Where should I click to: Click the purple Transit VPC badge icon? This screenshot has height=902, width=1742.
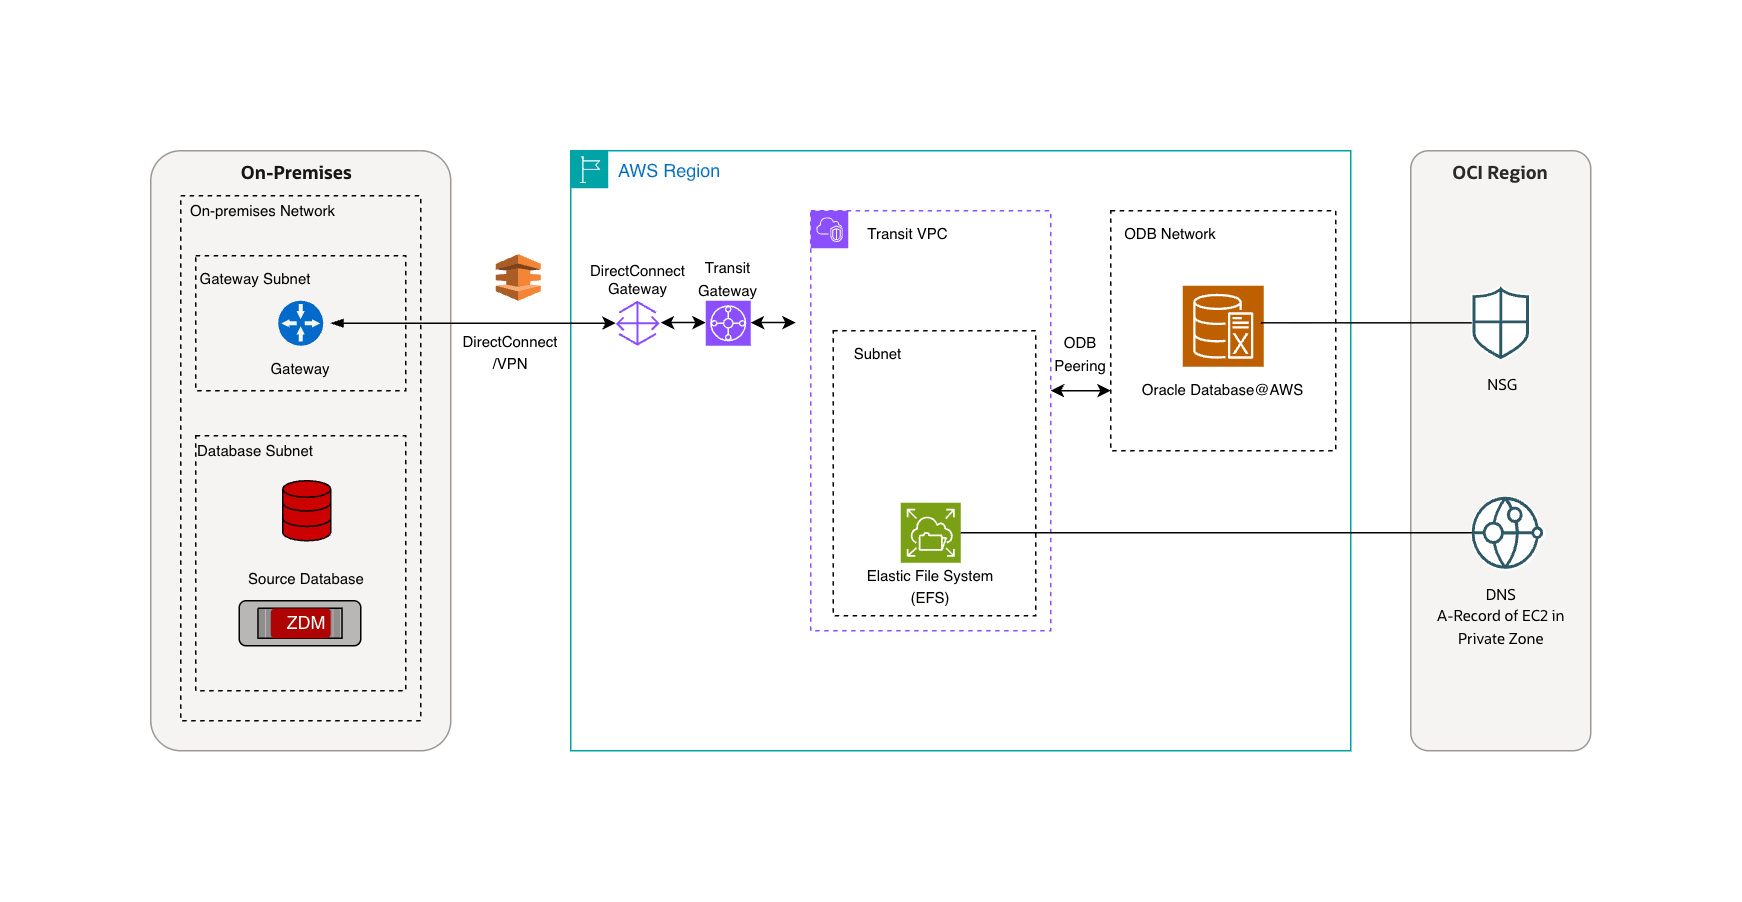click(829, 229)
